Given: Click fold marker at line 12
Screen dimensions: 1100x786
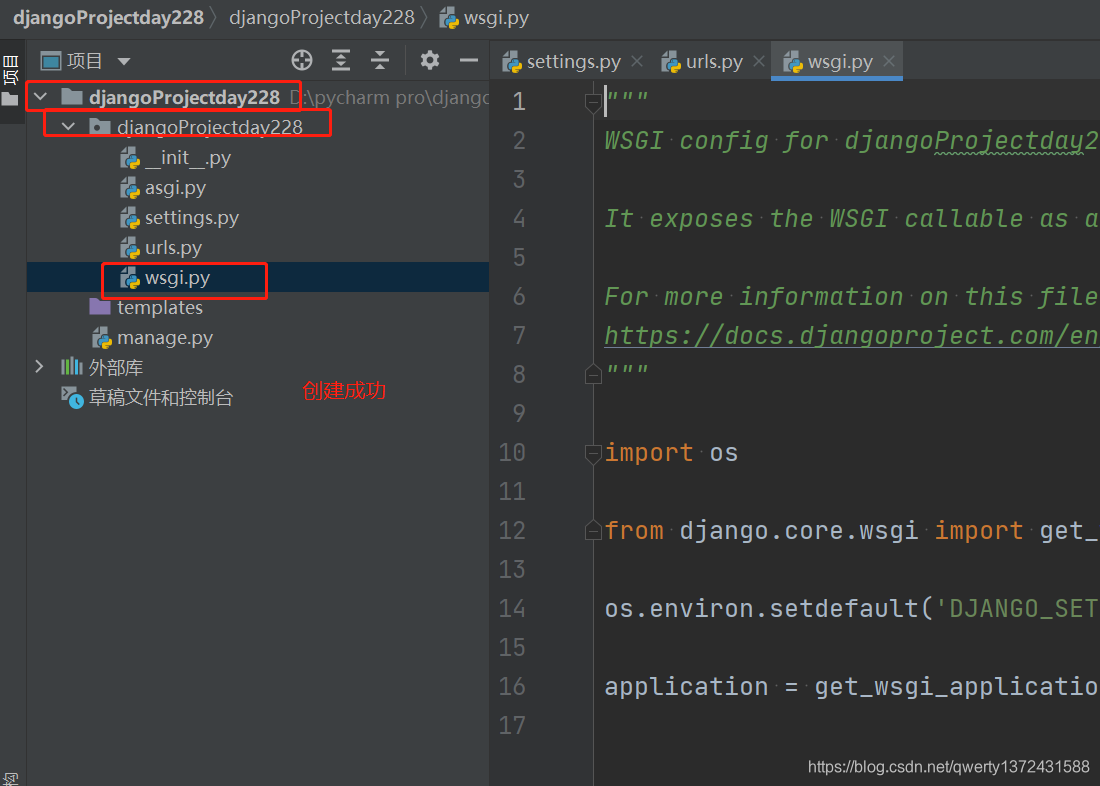Looking at the screenshot, I should (x=593, y=531).
